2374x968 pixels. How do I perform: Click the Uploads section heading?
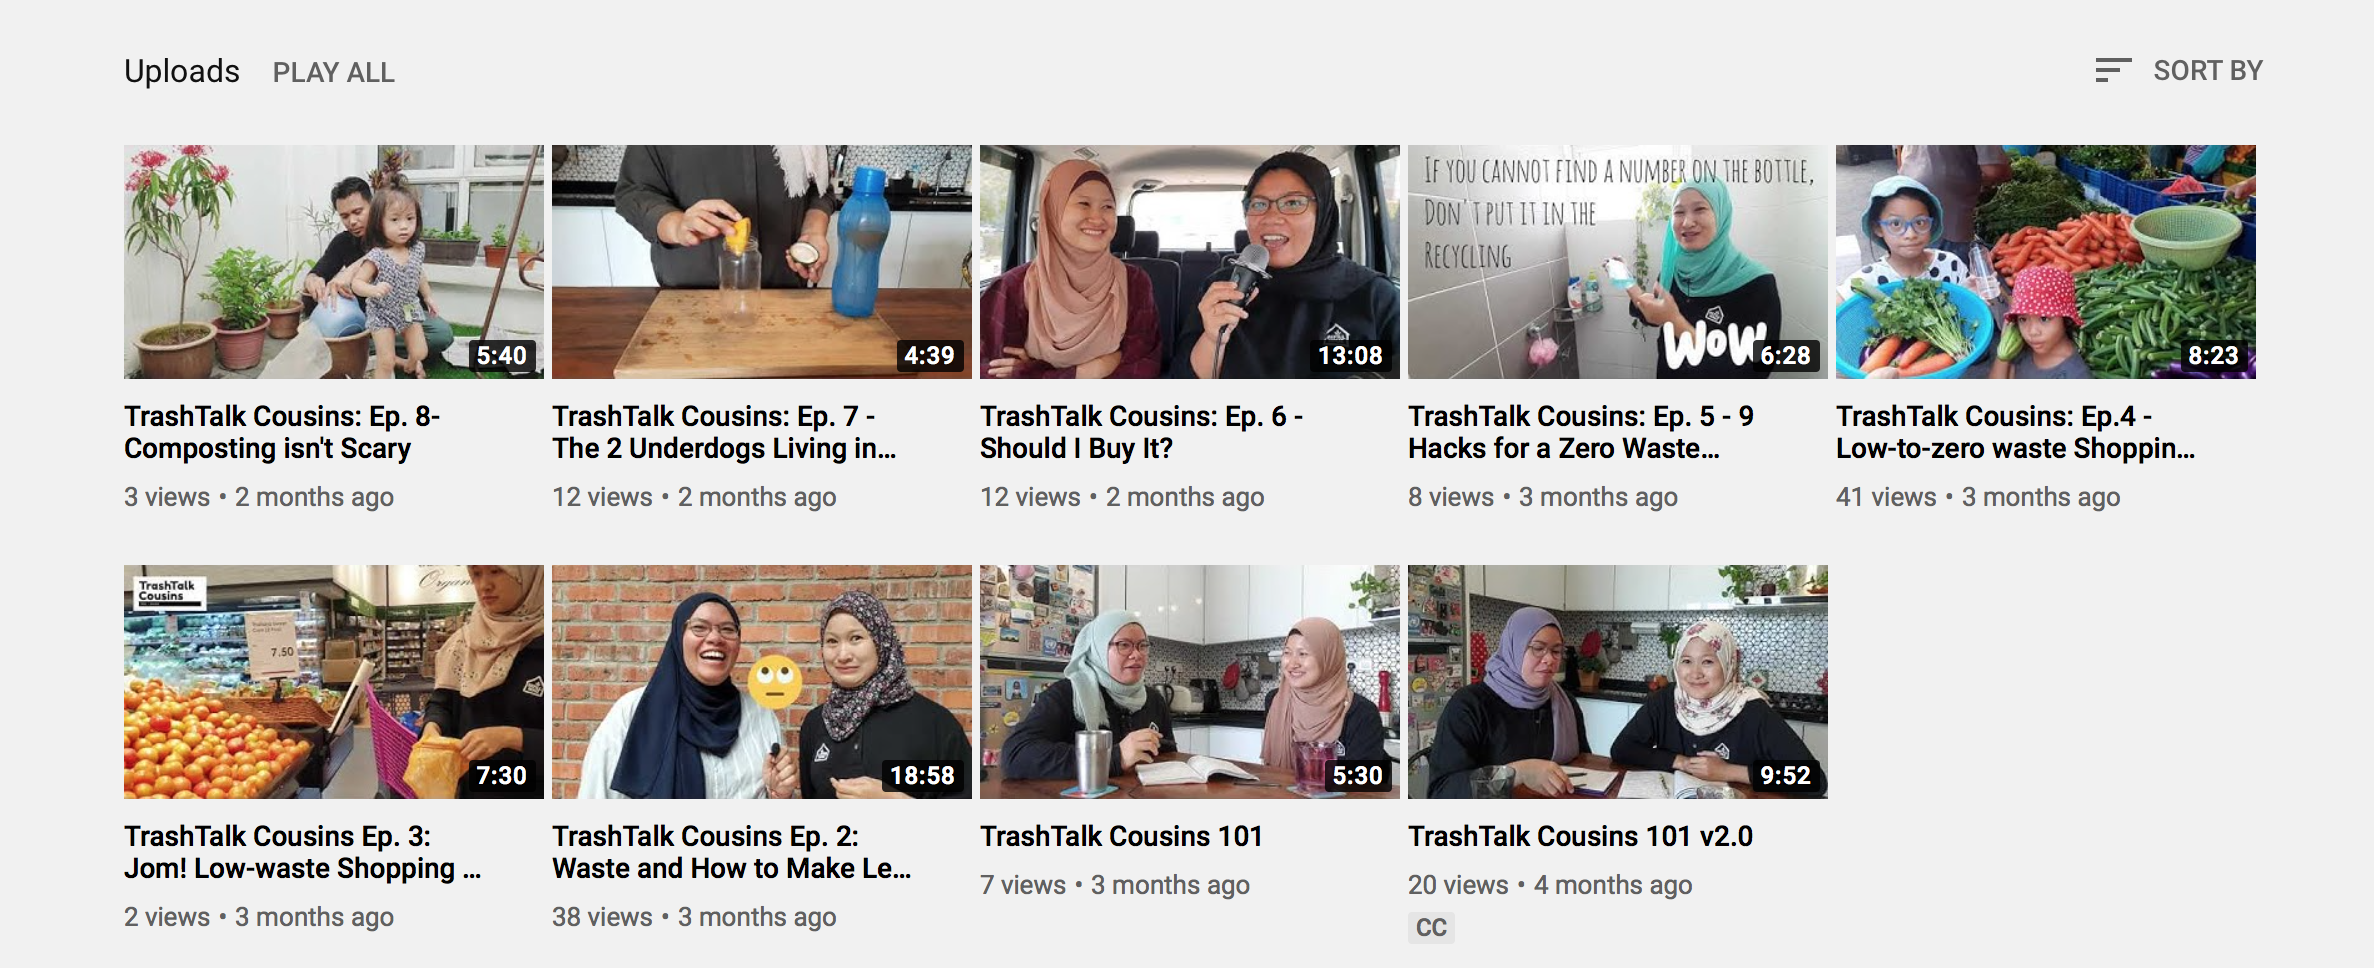pos(182,71)
